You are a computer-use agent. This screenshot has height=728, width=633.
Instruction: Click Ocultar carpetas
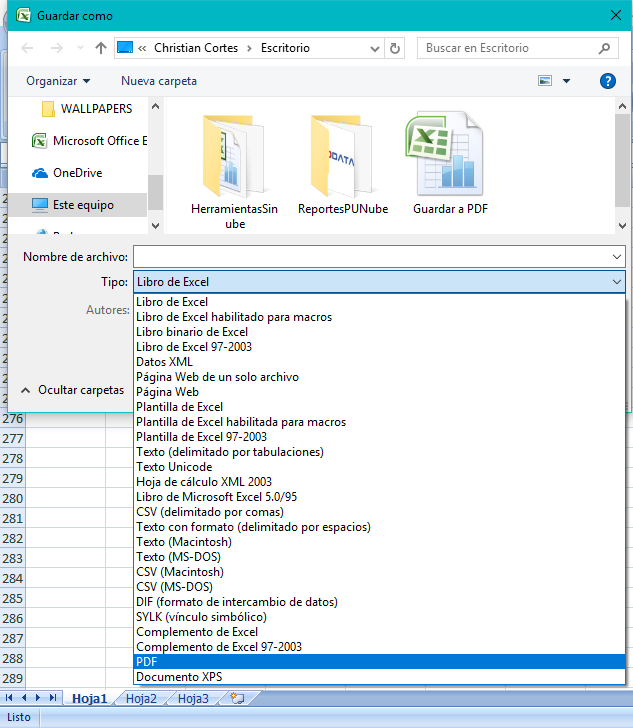coord(73,390)
